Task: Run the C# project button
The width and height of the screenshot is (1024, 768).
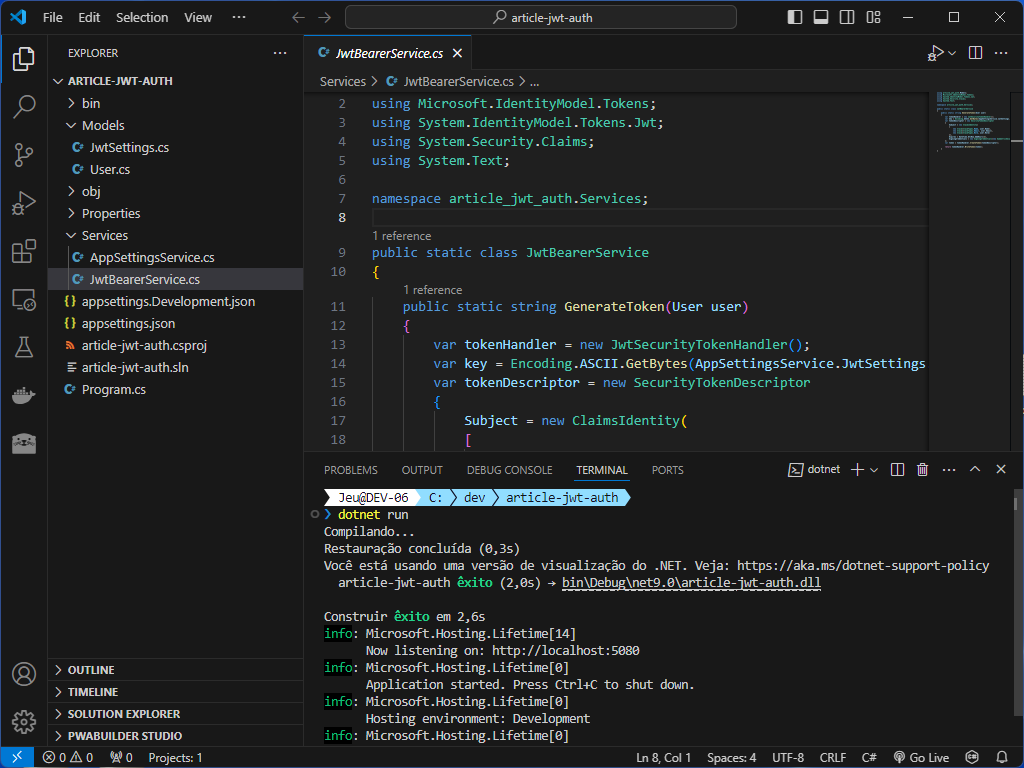Action: tap(935, 53)
